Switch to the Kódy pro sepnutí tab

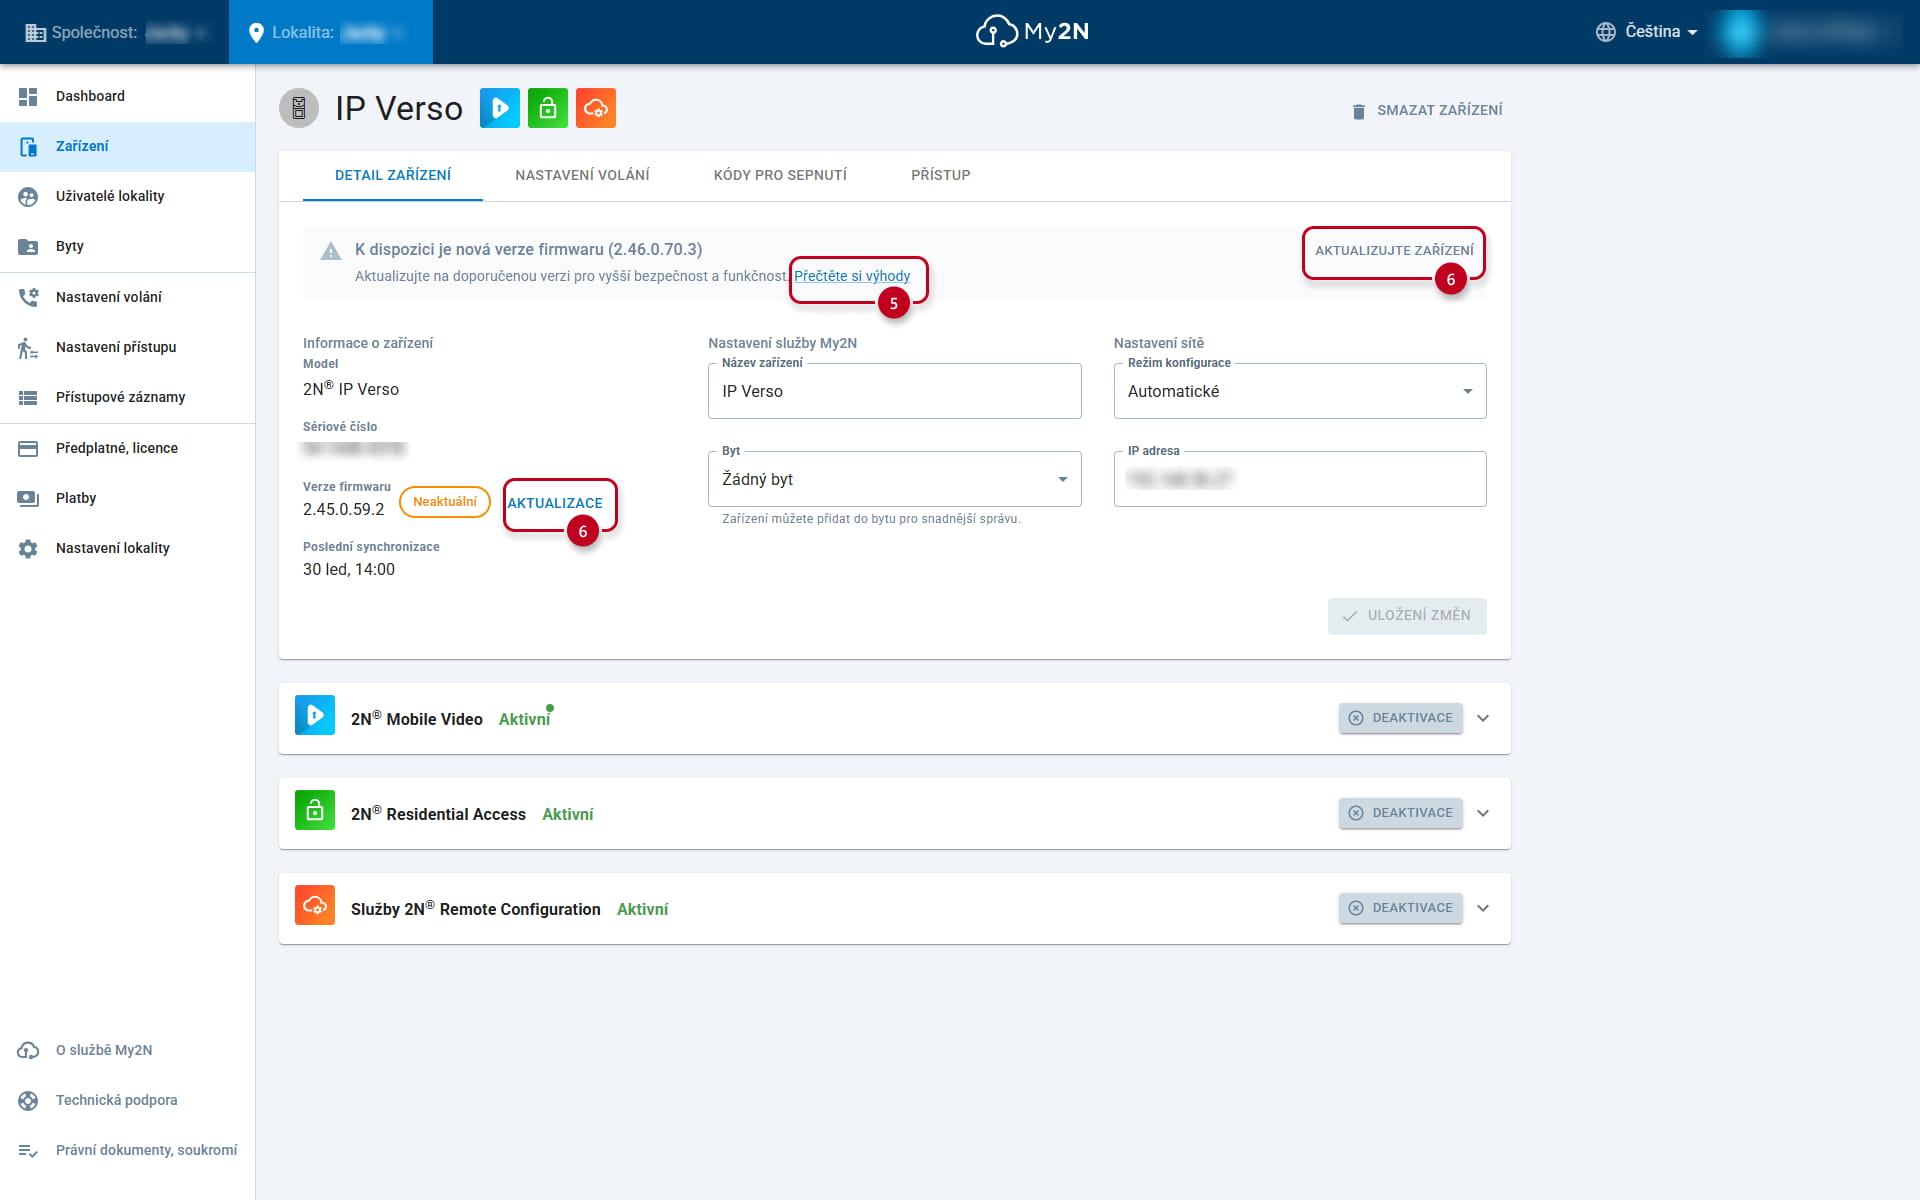(780, 175)
